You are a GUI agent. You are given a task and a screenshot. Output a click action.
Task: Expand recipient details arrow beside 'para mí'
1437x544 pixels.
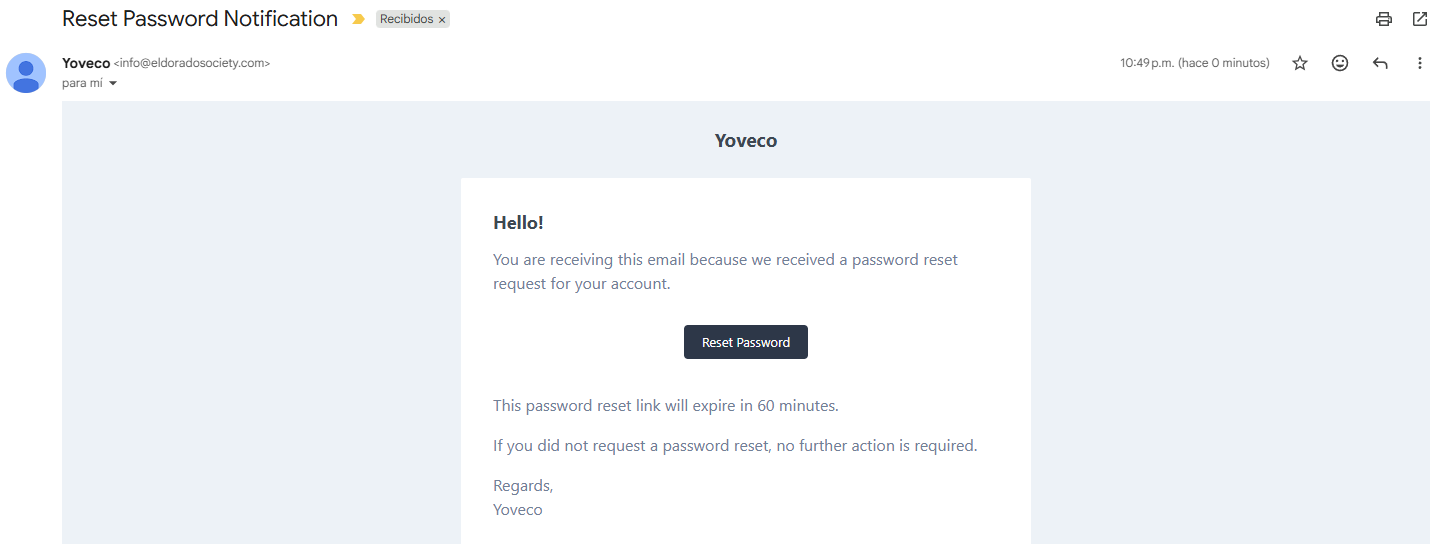(x=113, y=83)
